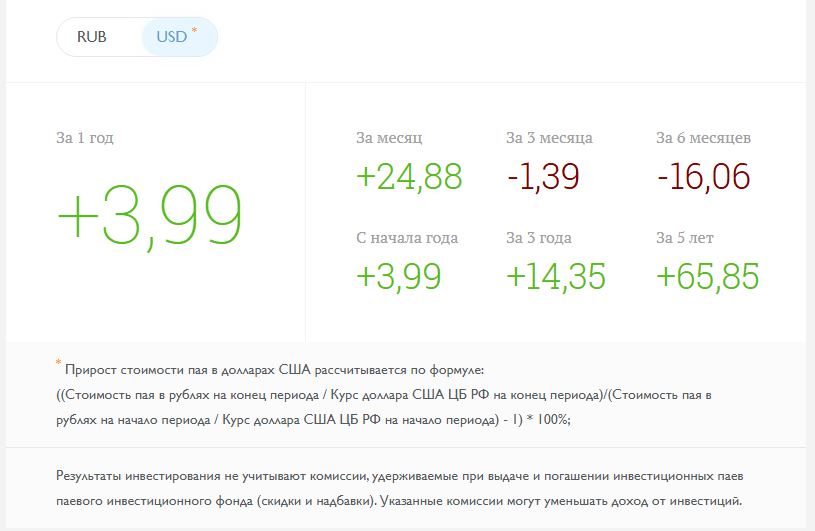Click the -16,06 six-month return value
Viewport: 815px width, 531px height.
click(703, 176)
